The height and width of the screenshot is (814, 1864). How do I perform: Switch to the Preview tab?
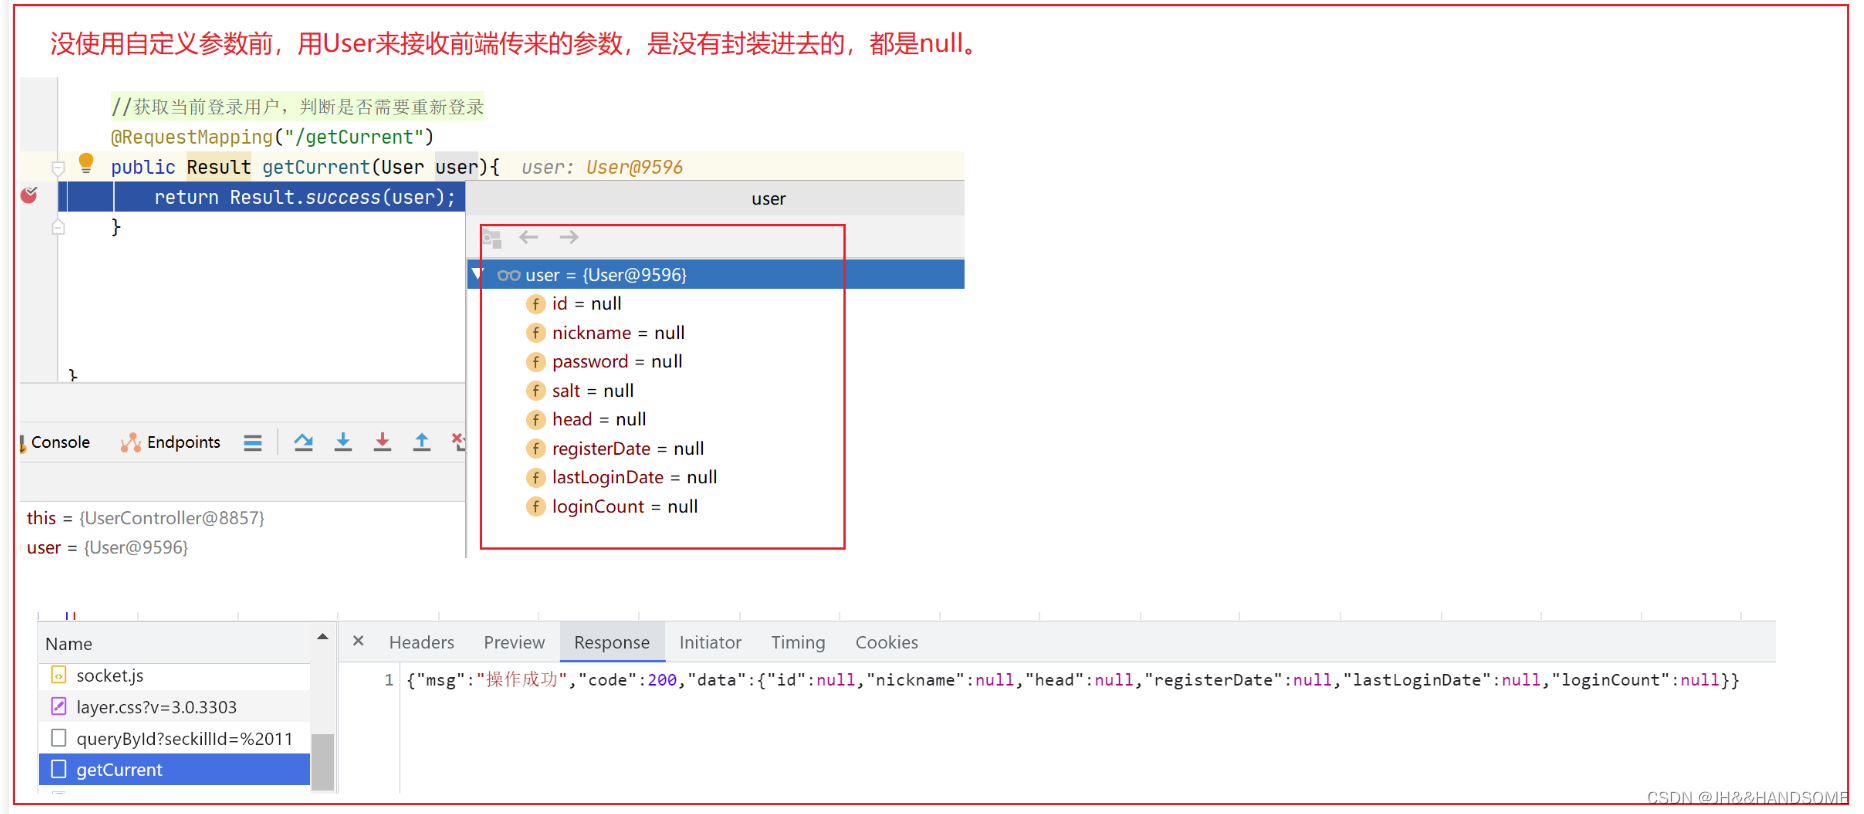[x=514, y=642]
